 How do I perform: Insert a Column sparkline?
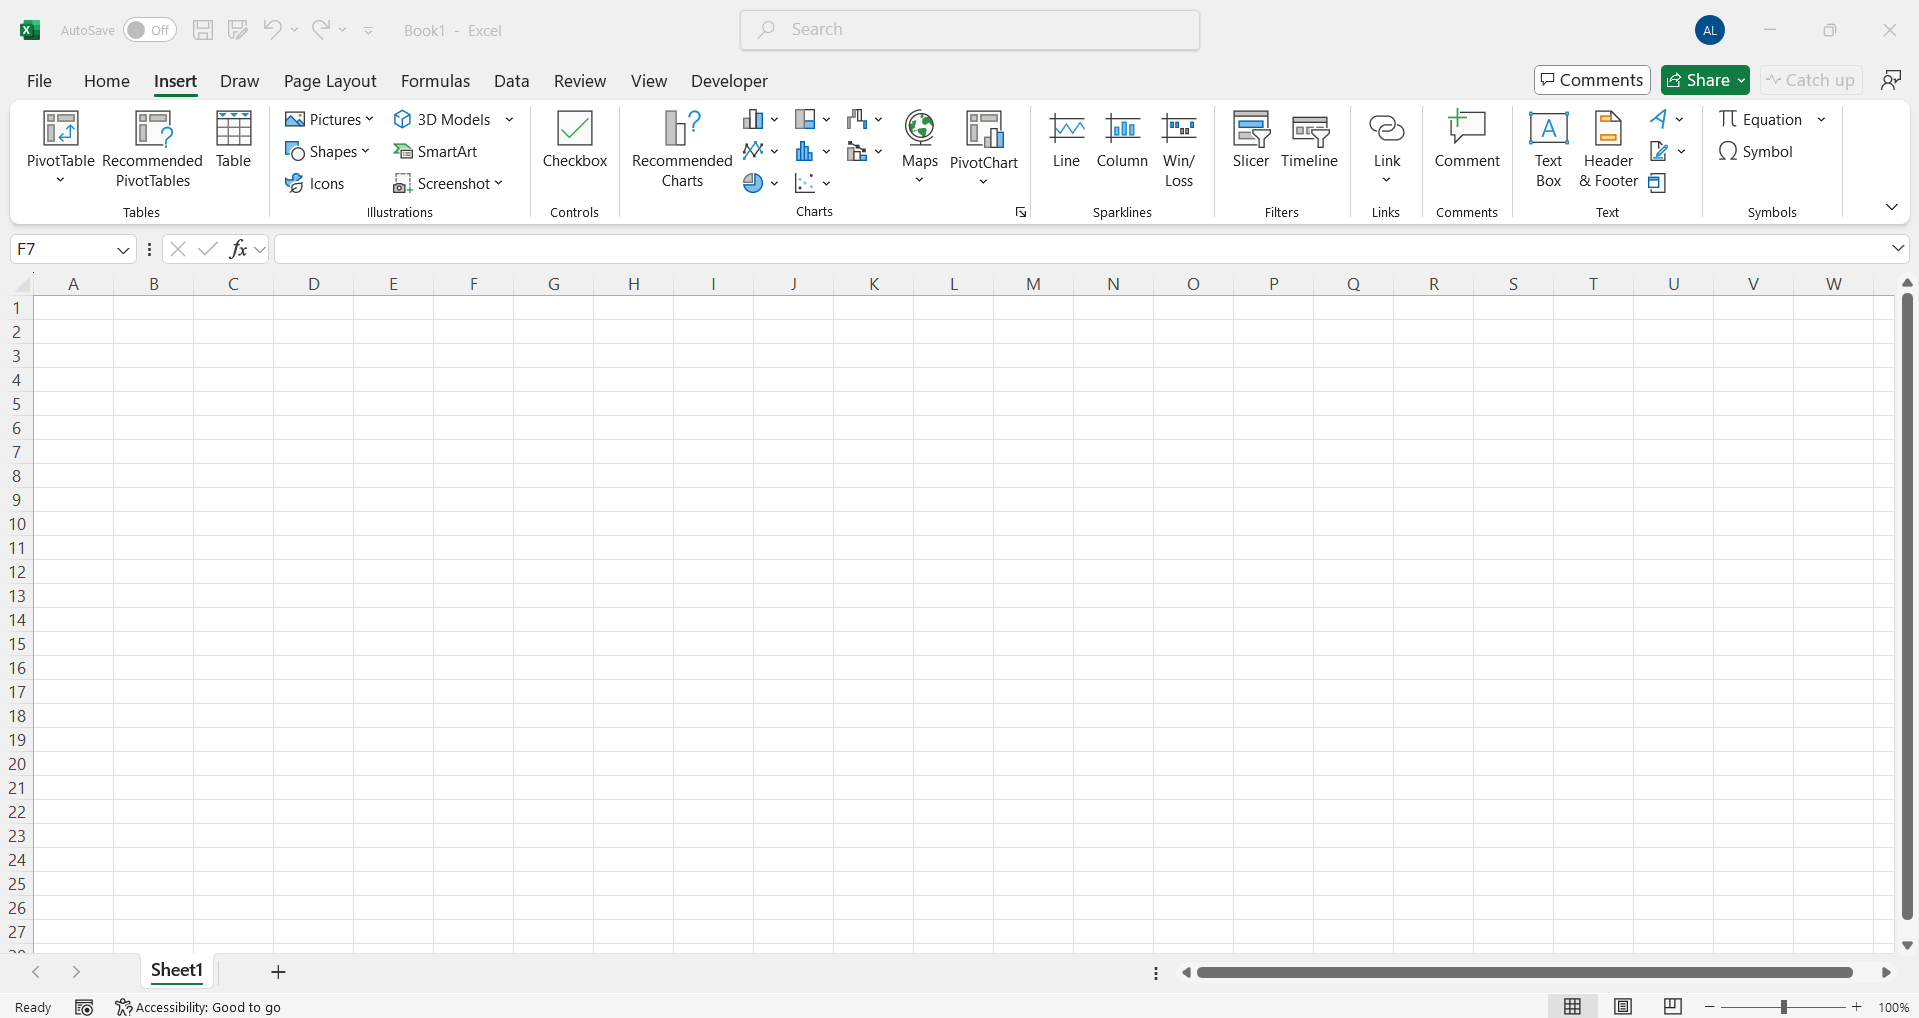click(1122, 140)
